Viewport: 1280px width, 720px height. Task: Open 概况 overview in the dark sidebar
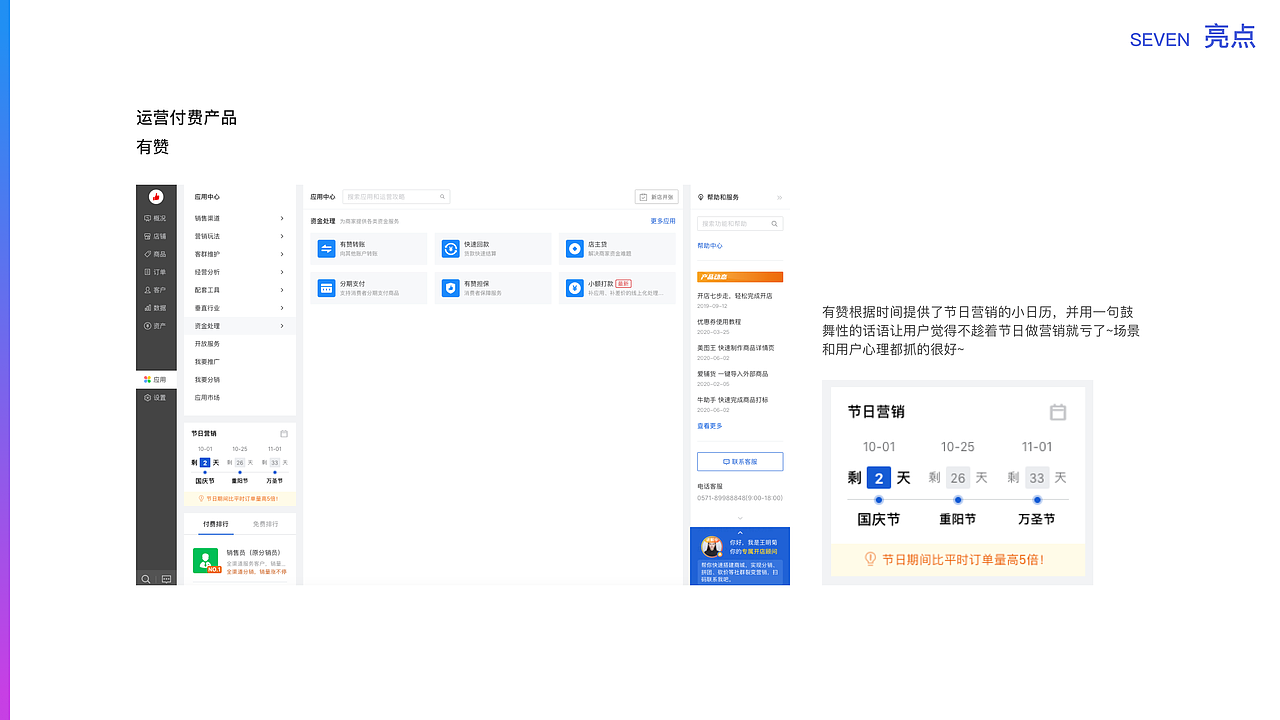pyautogui.click(x=156, y=218)
